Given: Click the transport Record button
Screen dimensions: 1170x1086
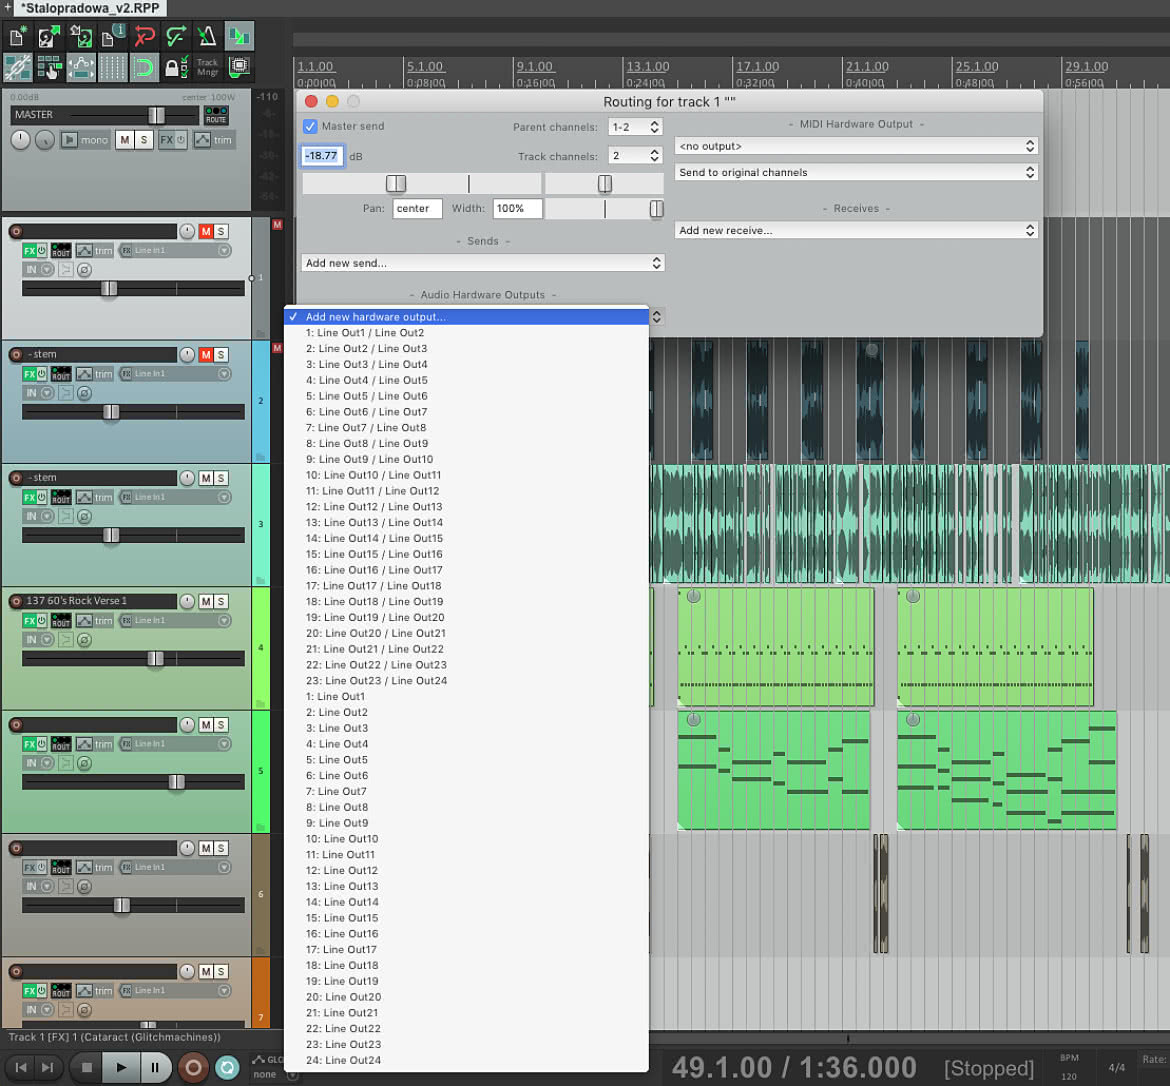Looking at the screenshot, I should pos(193,1068).
